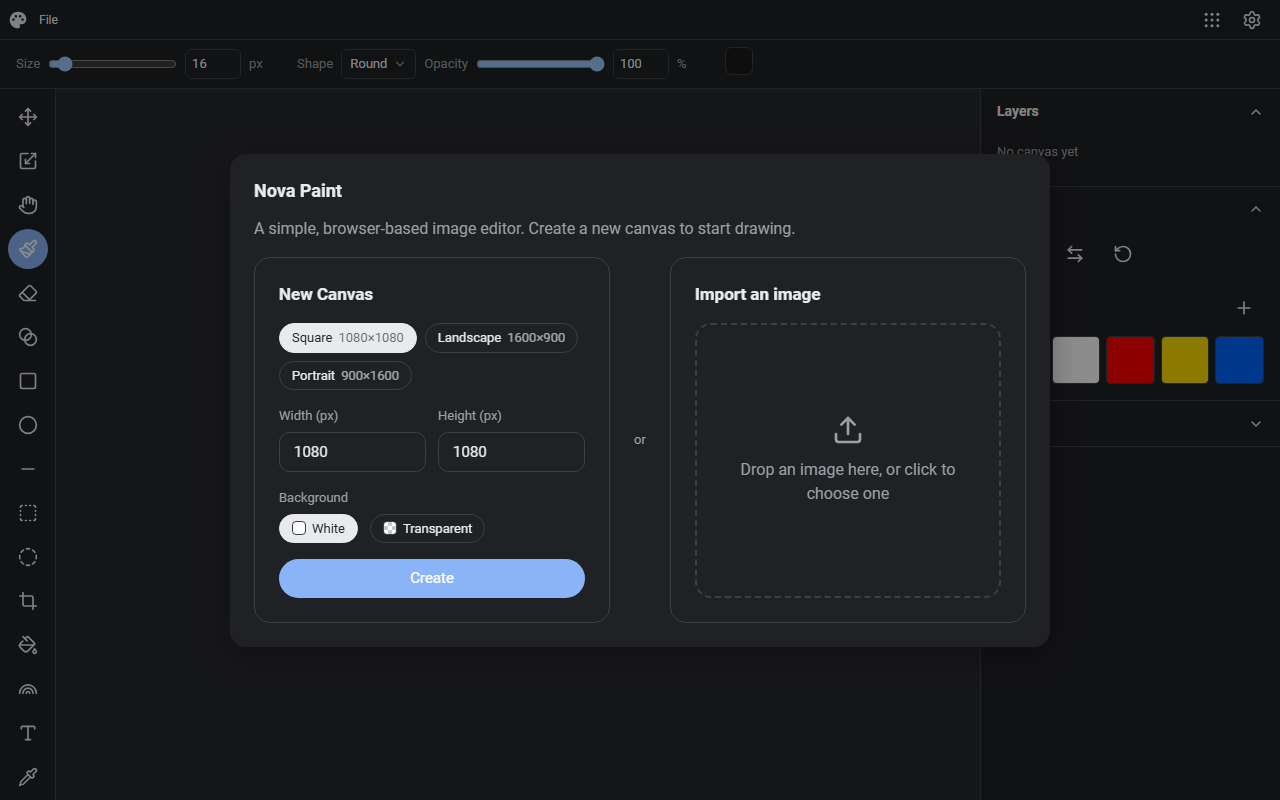Select the Eraser tool
Viewport: 1280px width, 800px height.
click(28, 293)
